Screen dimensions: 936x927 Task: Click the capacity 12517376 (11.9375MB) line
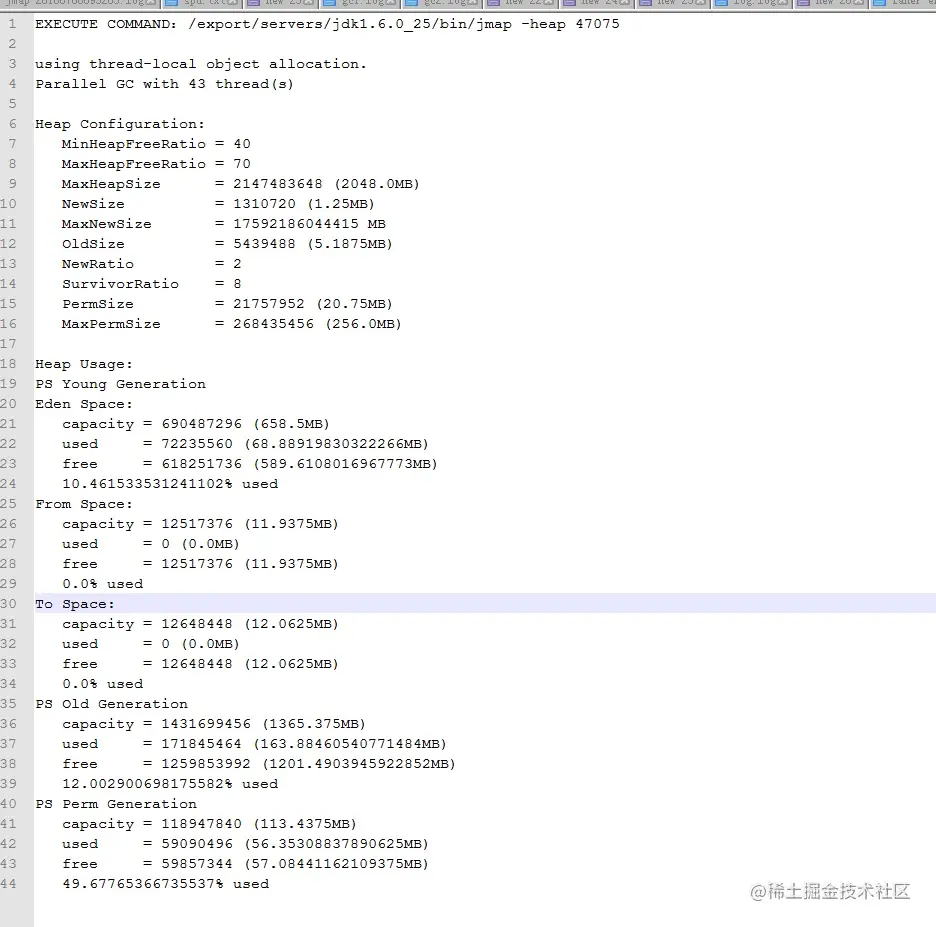200,525
